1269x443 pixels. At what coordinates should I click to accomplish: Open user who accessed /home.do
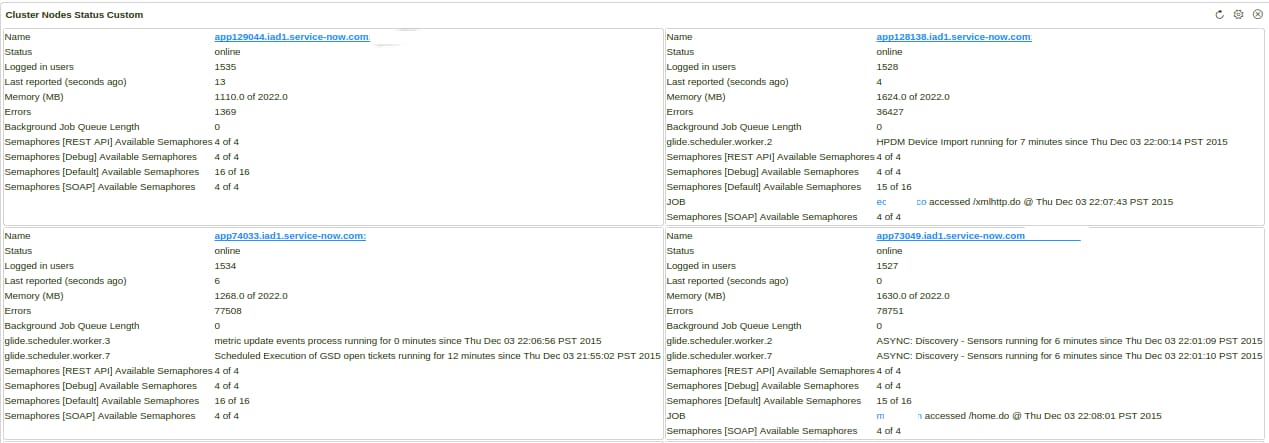pos(898,416)
